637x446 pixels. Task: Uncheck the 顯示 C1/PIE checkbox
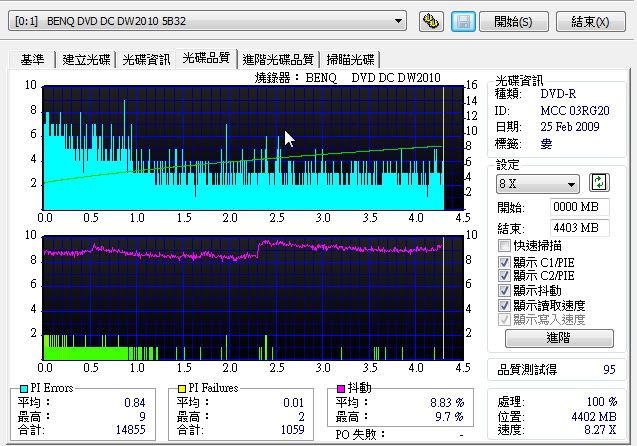(x=504, y=262)
